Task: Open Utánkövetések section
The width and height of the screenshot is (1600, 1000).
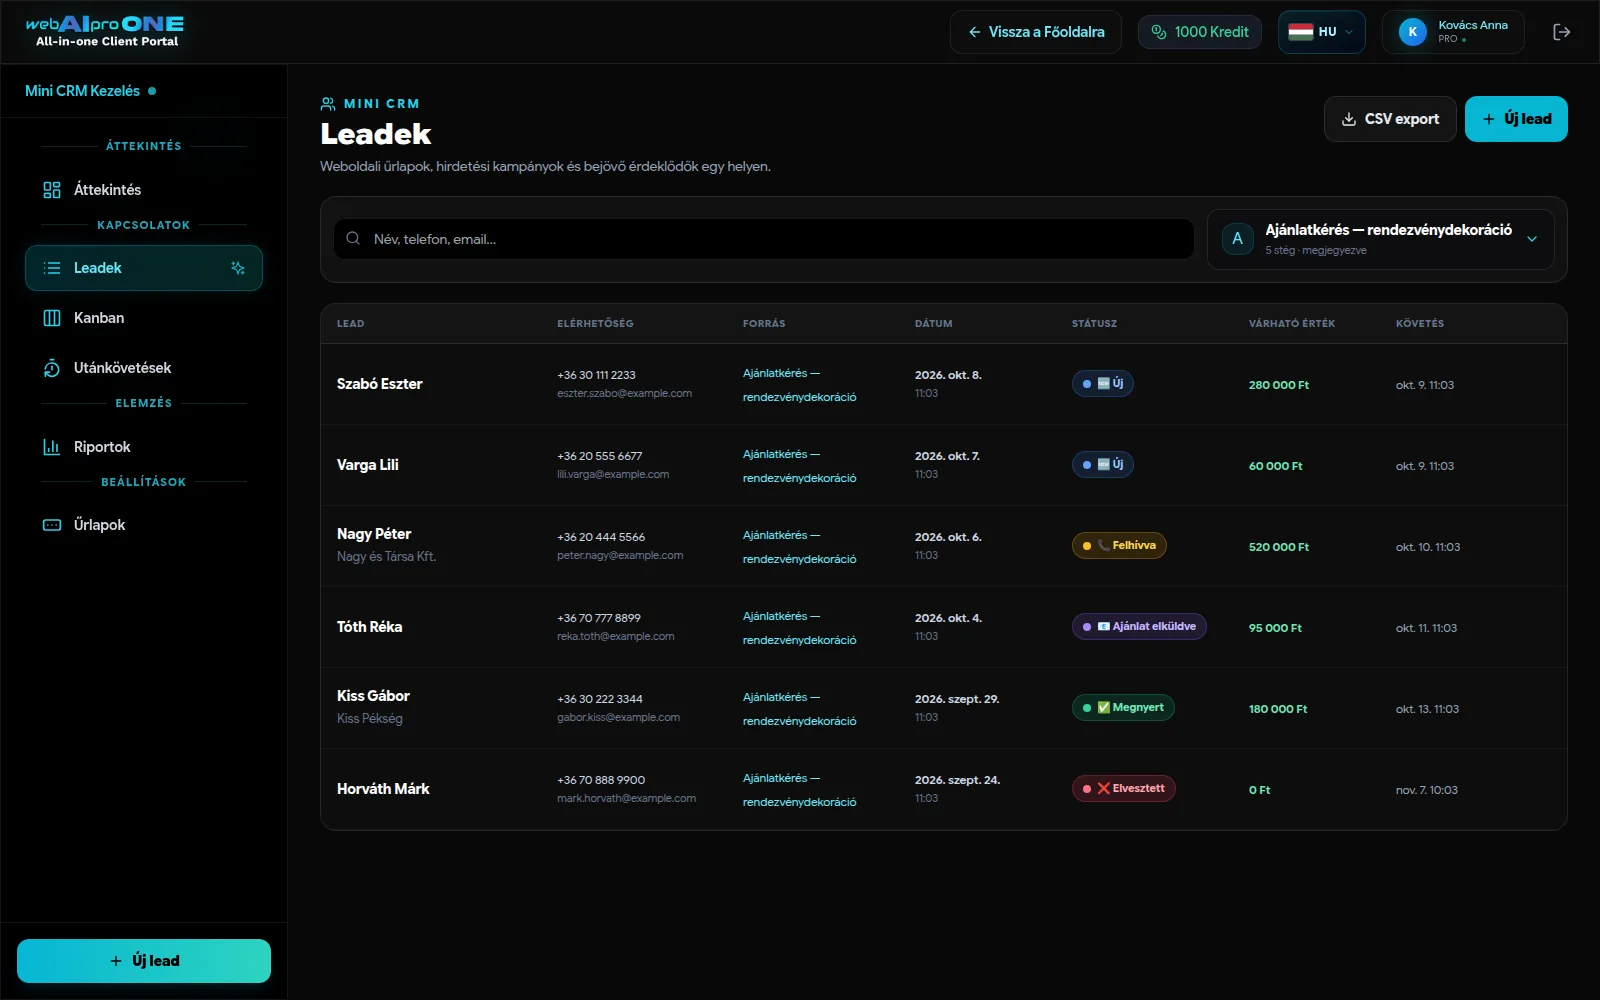Action: coord(144,368)
